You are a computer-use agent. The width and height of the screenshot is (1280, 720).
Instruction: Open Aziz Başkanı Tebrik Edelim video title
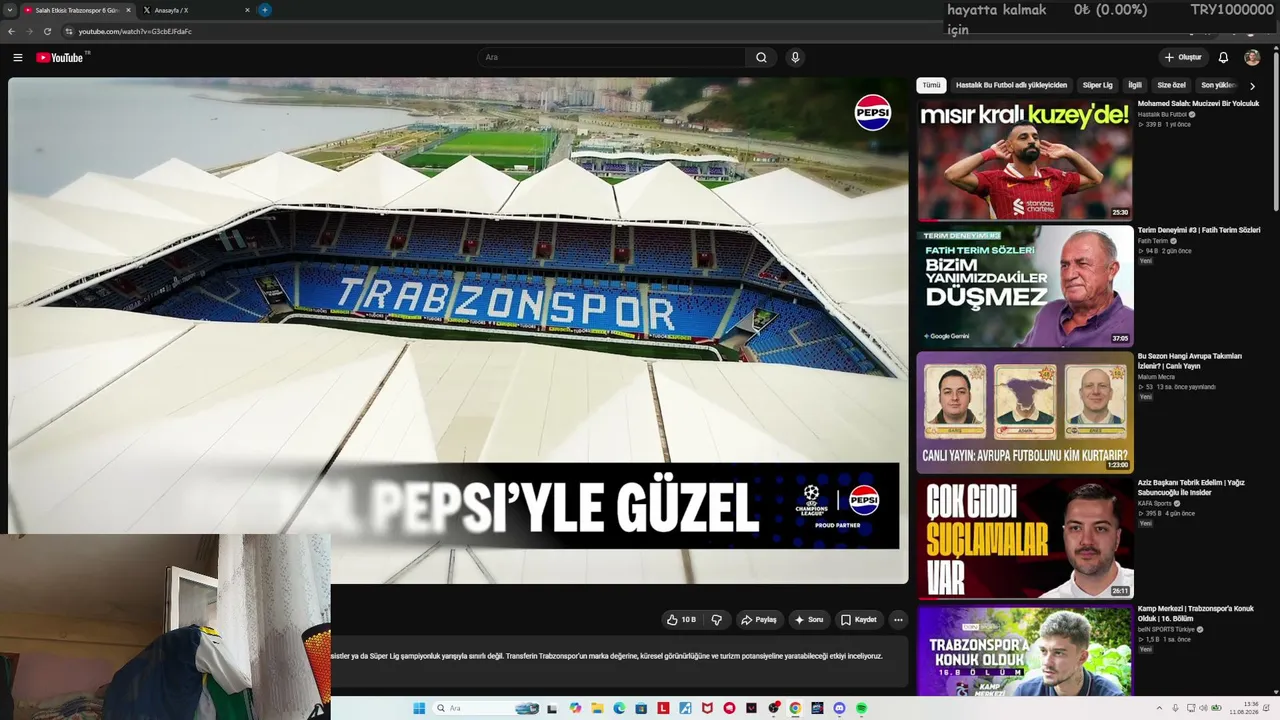[1191, 488]
